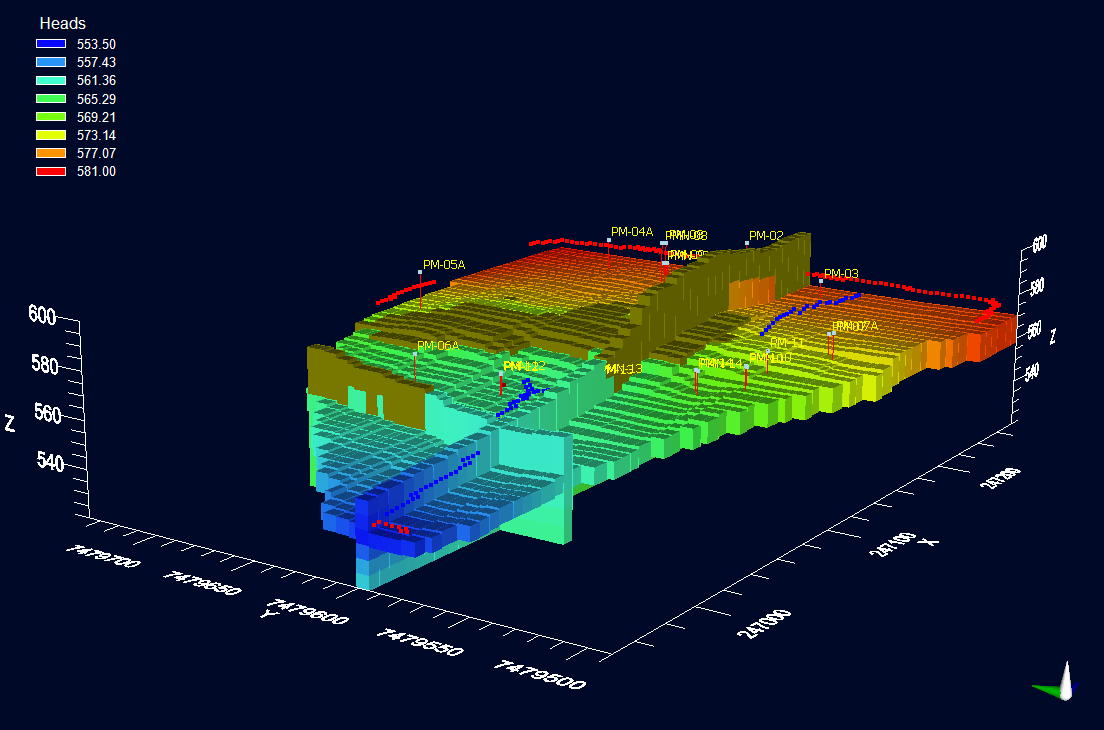Select the 7479700 tick label on Y axis
1104x730 pixels.
103,556
